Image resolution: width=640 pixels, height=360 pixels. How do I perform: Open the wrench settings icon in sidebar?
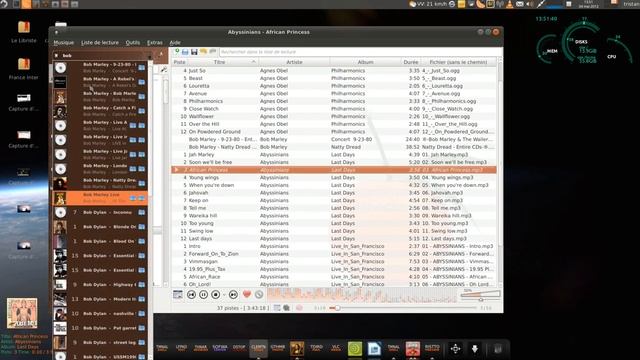(x=164, y=70)
